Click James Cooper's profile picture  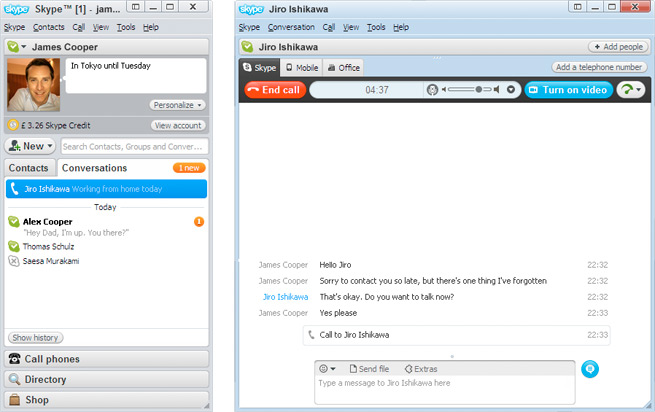(x=33, y=84)
